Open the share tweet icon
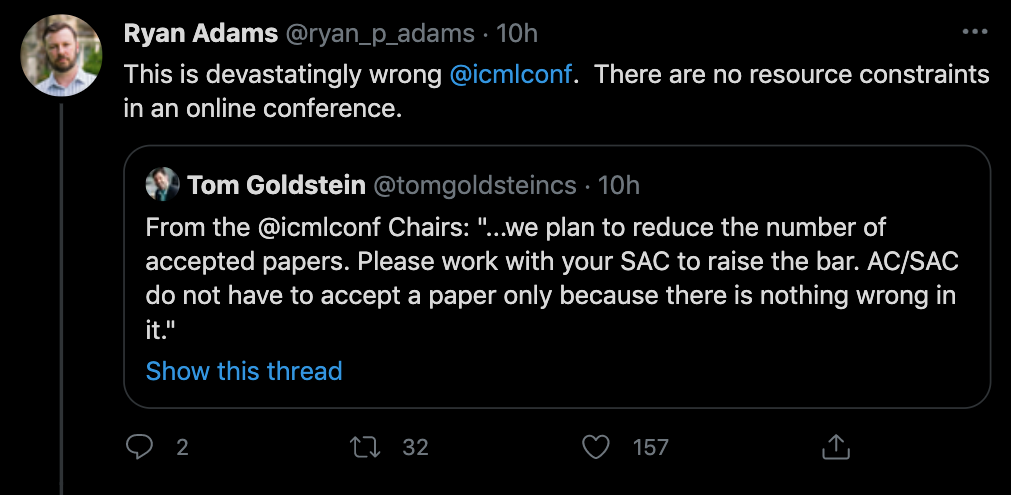This screenshot has height=495, width=1011. point(836,446)
